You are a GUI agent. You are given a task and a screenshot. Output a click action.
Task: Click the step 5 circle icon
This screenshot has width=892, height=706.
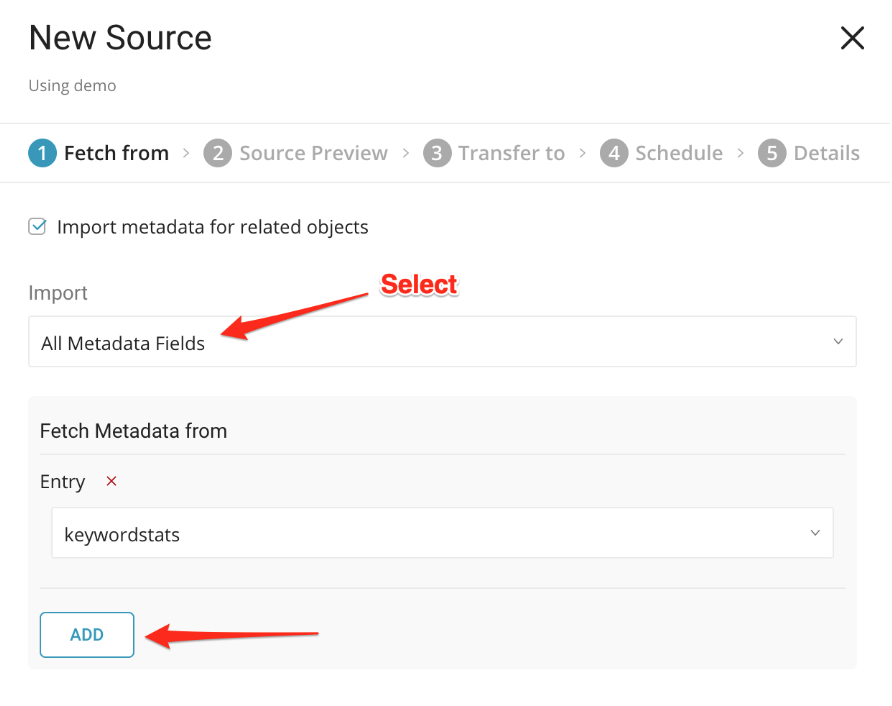click(771, 153)
